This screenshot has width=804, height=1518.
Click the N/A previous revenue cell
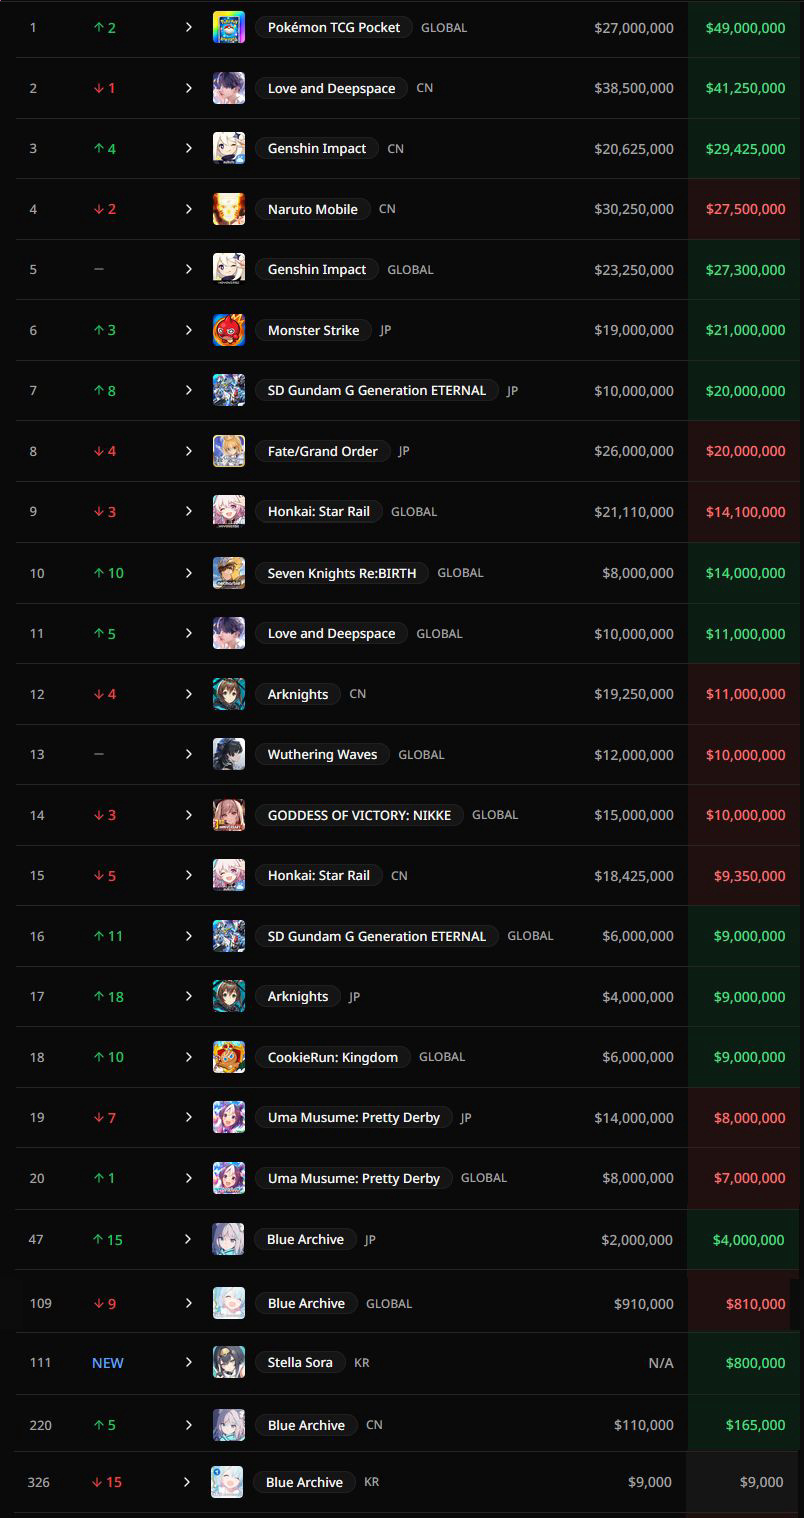pos(661,1363)
